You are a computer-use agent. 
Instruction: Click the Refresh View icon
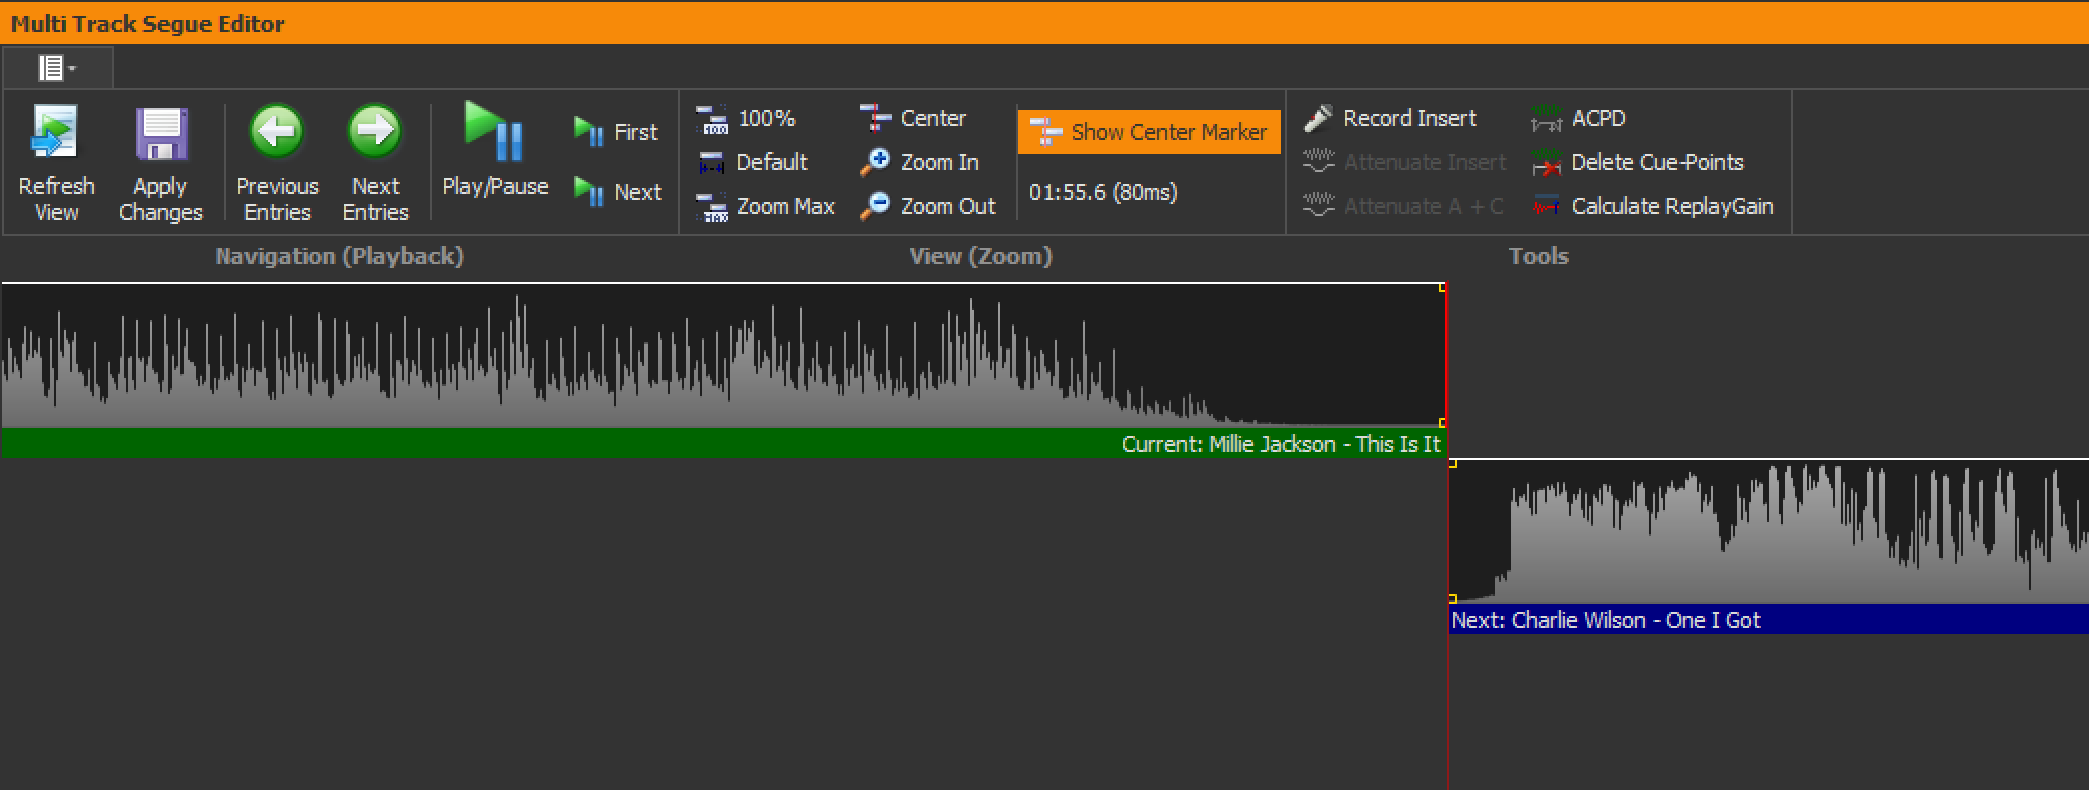click(x=56, y=134)
